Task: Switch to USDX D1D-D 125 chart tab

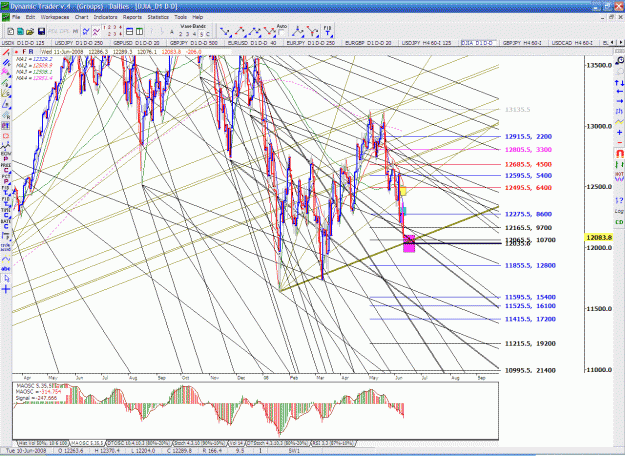Action: tap(23, 43)
